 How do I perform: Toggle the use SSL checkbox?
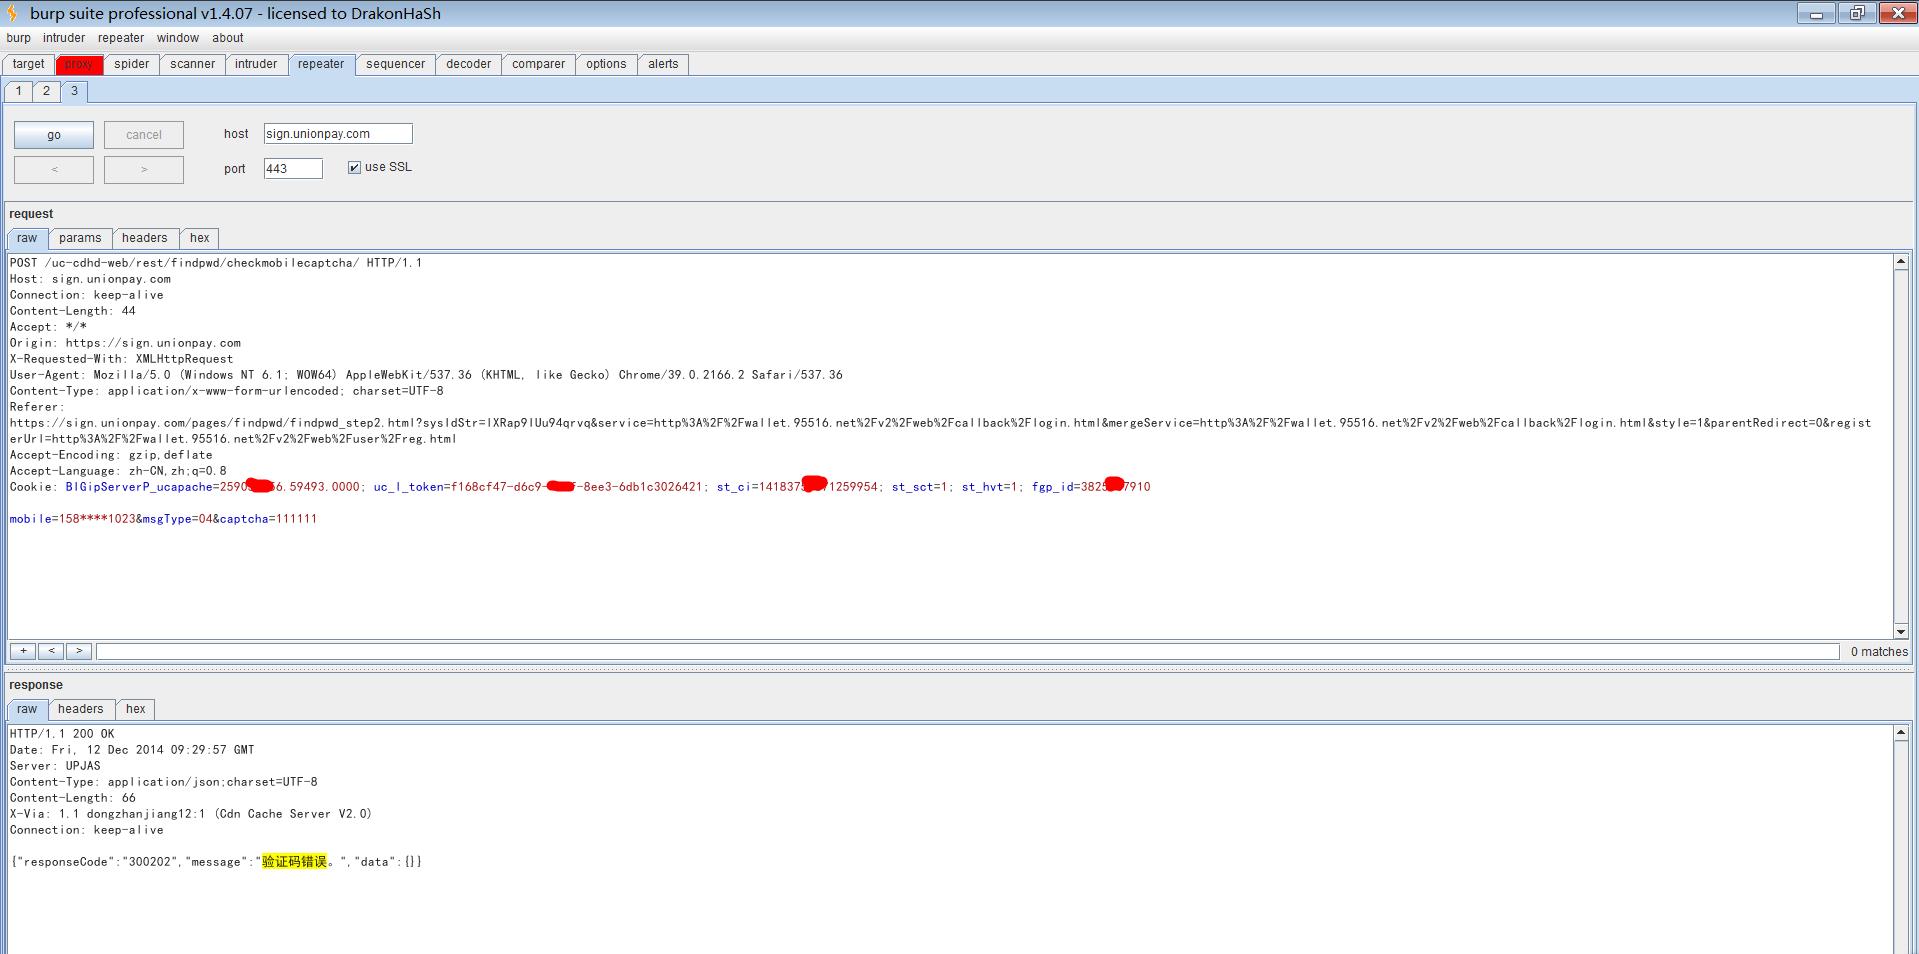[354, 167]
